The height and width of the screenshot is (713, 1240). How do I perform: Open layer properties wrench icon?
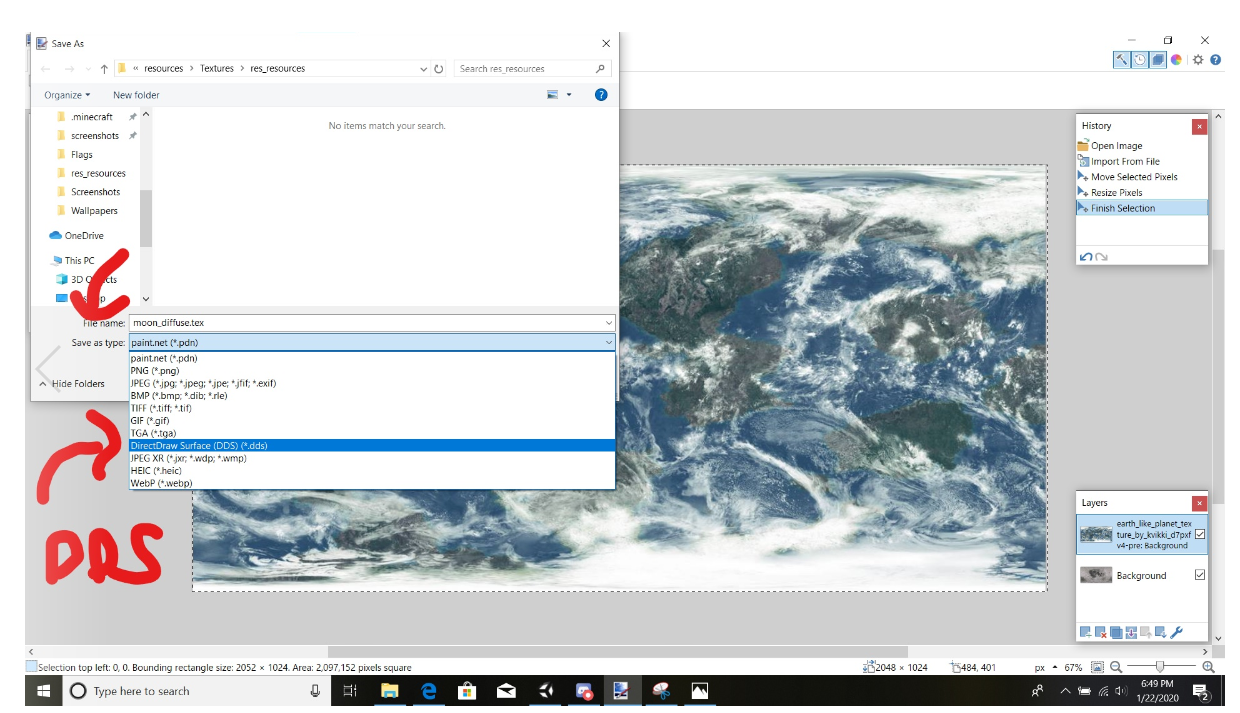pos(1176,632)
